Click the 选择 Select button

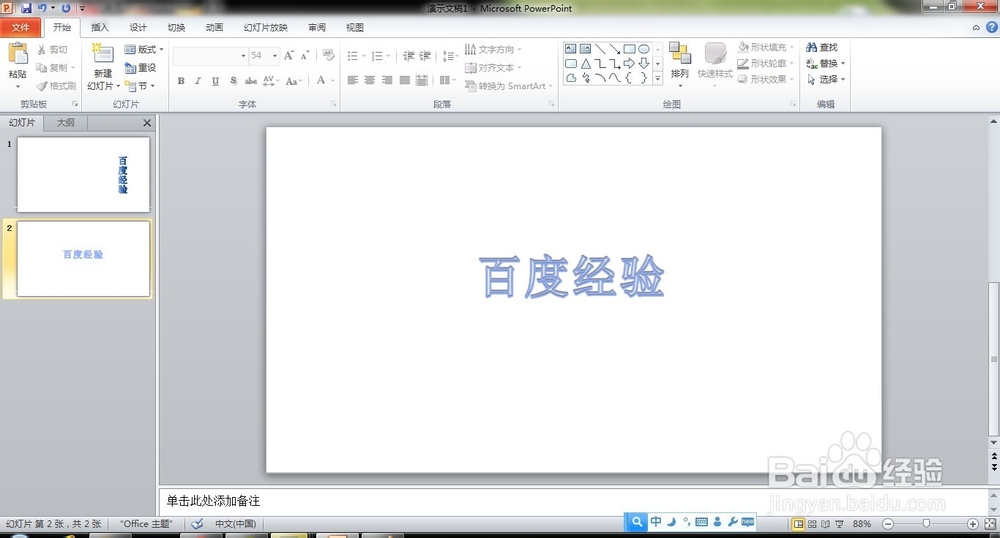[x=825, y=79]
